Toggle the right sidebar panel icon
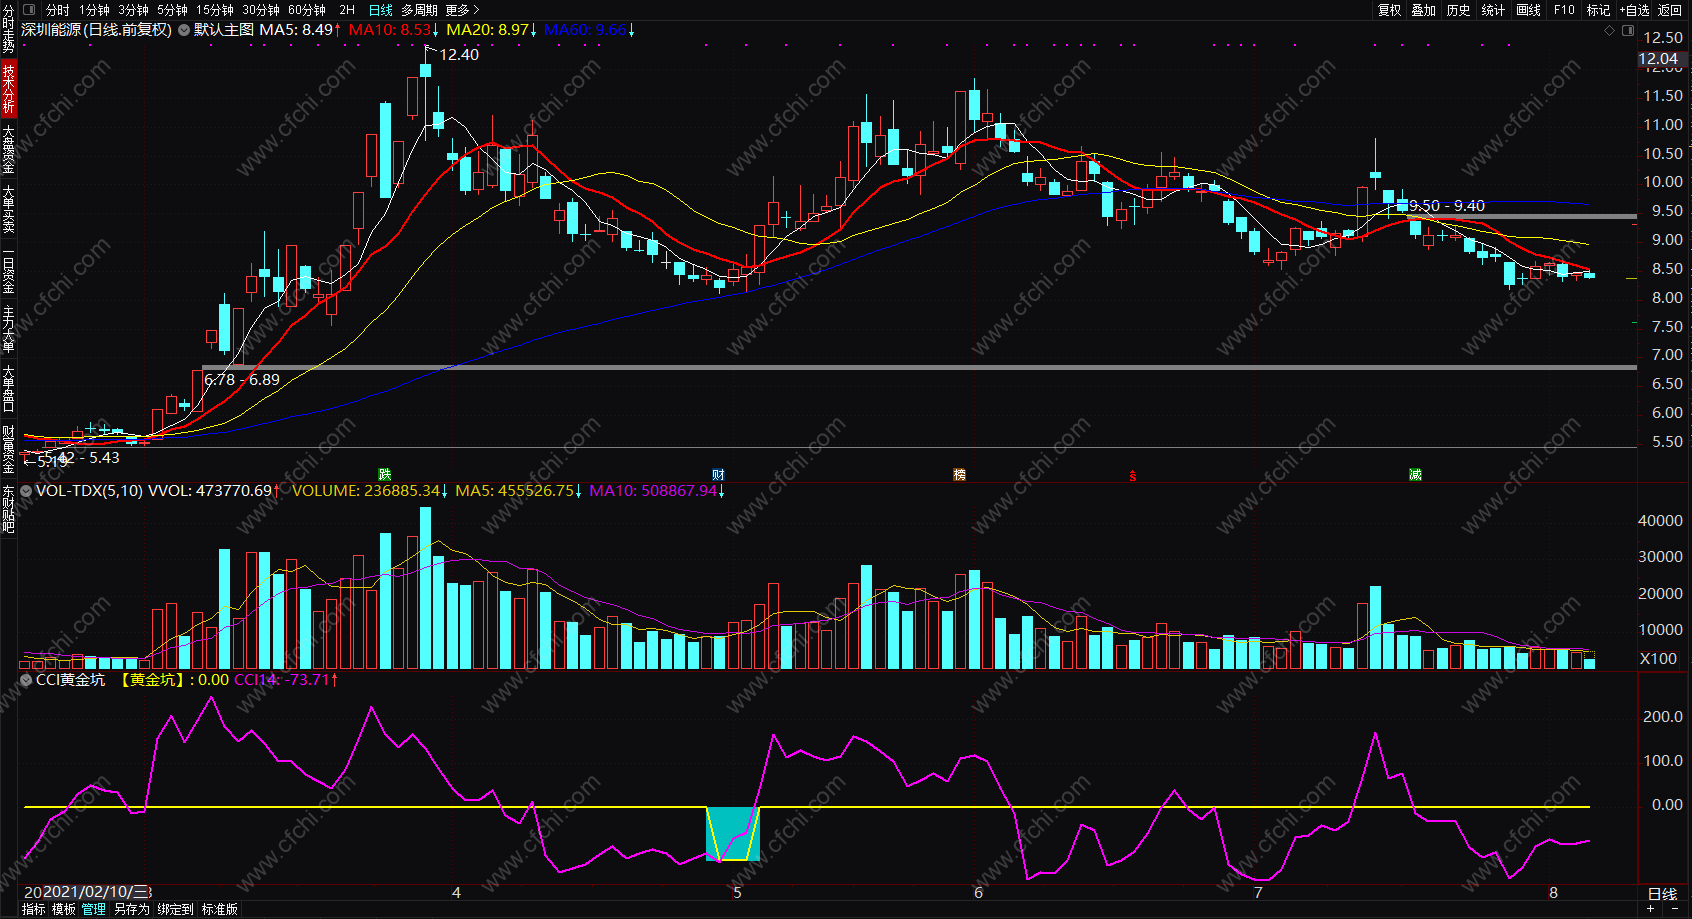The height and width of the screenshot is (919, 1692). (1627, 31)
